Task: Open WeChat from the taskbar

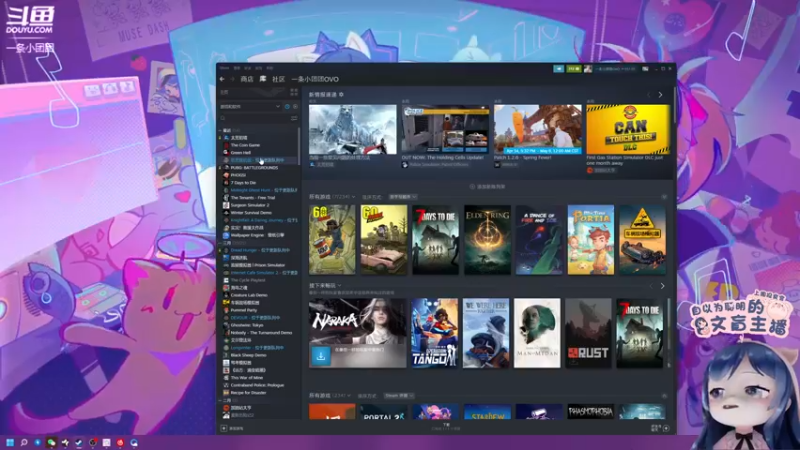Action: (x=51, y=442)
